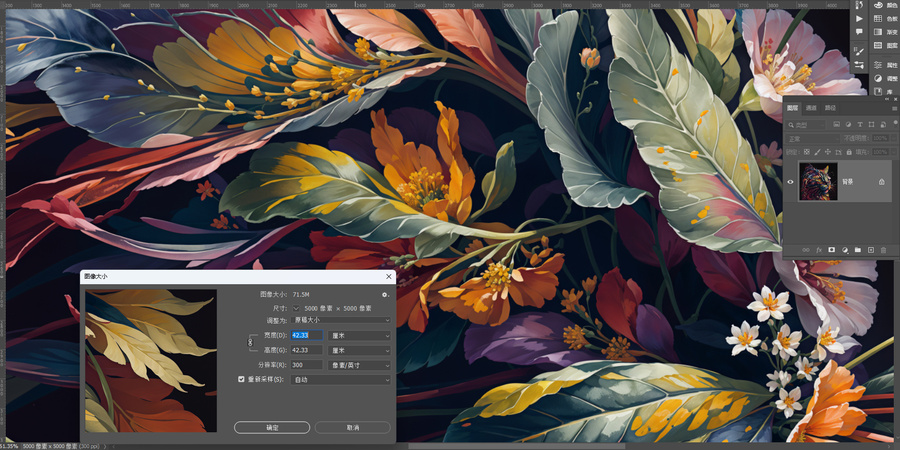Click lock icon on 背景 layer
Image resolution: width=900 pixels, height=450 pixels.
(x=882, y=182)
